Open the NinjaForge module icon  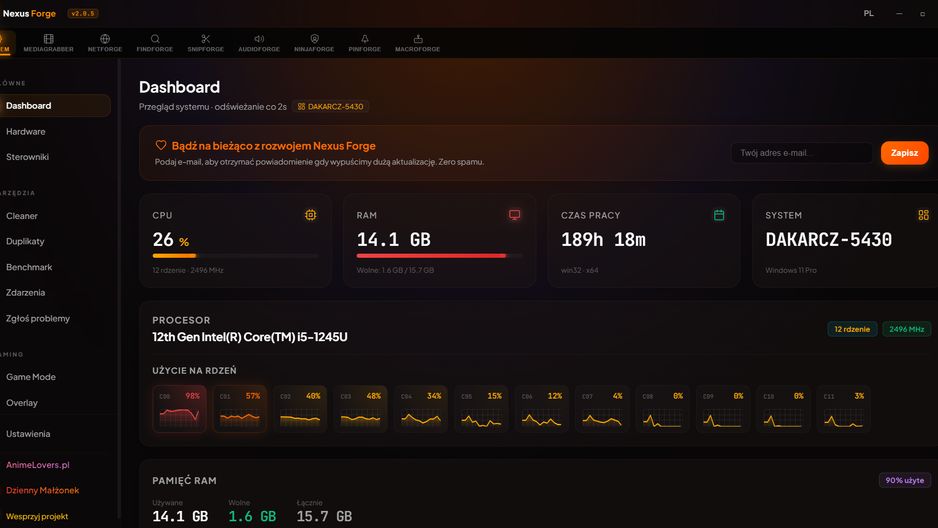tap(314, 39)
